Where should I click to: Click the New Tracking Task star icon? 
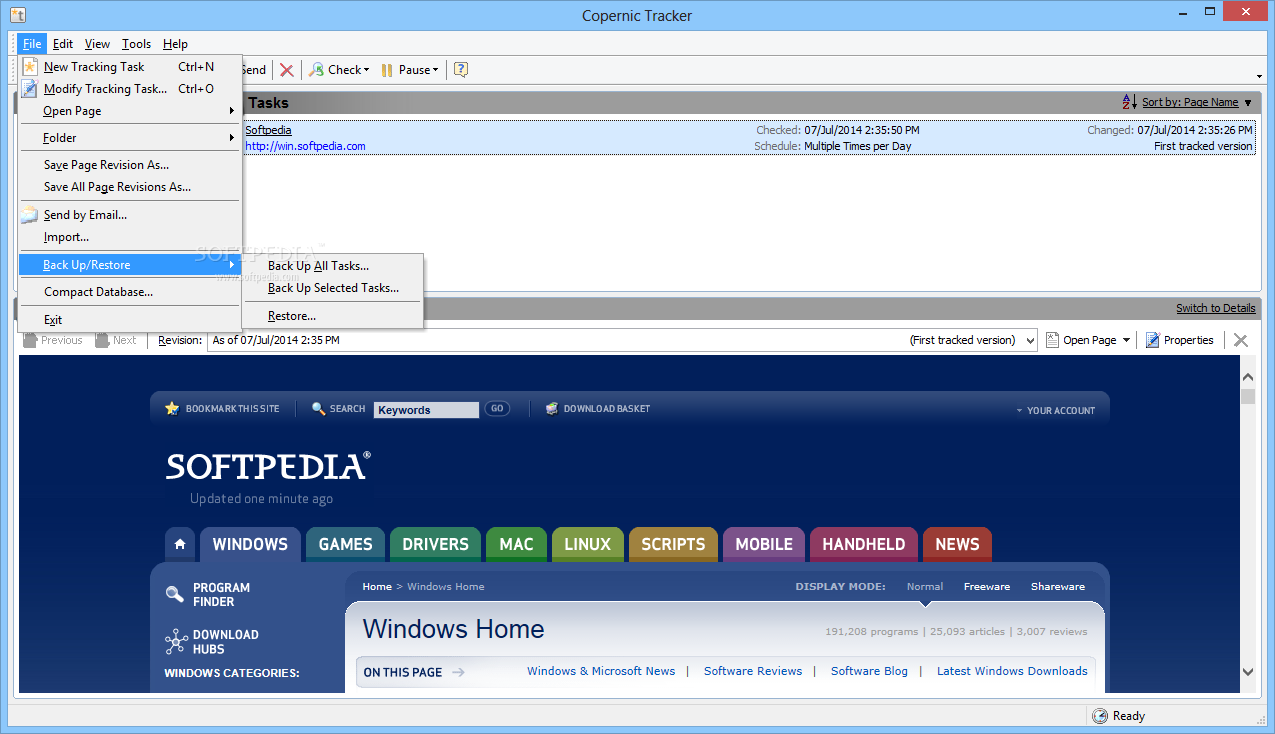[30, 67]
